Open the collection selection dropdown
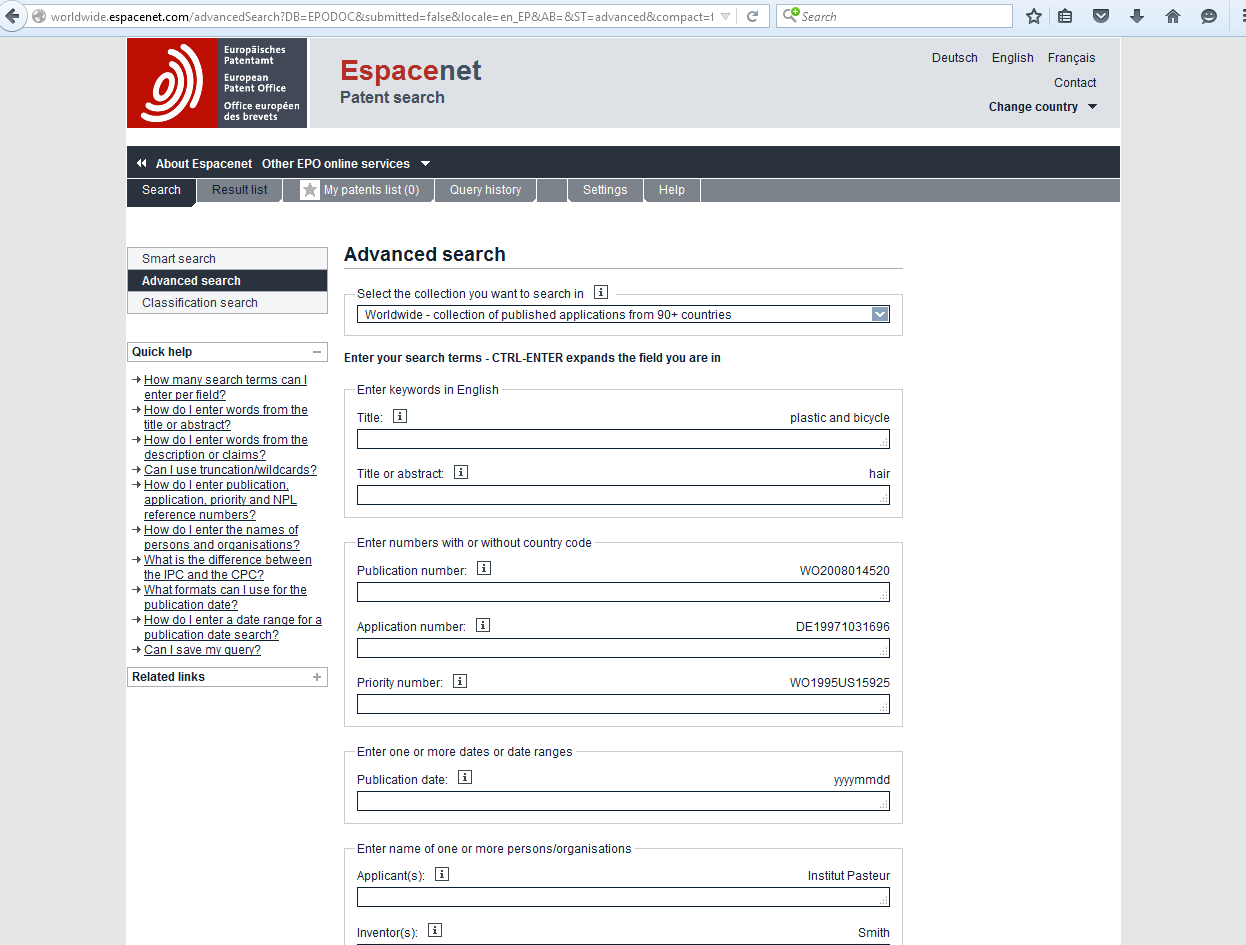1246x945 pixels. (880, 314)
